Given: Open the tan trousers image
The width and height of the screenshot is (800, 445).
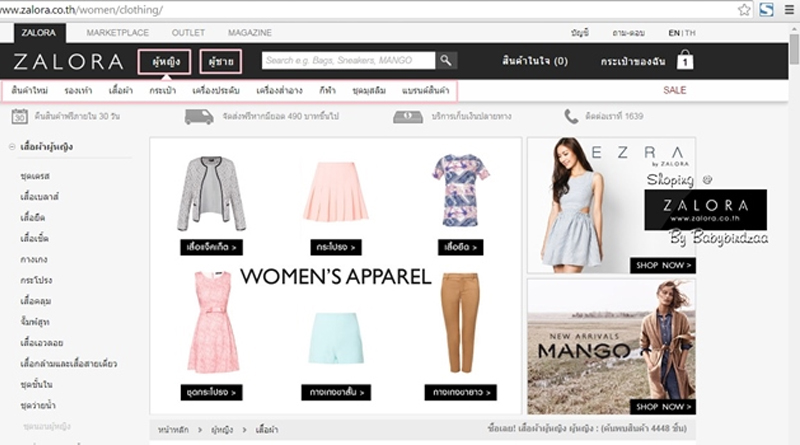Looking at the screenshot, I should (x=460, y=323).
